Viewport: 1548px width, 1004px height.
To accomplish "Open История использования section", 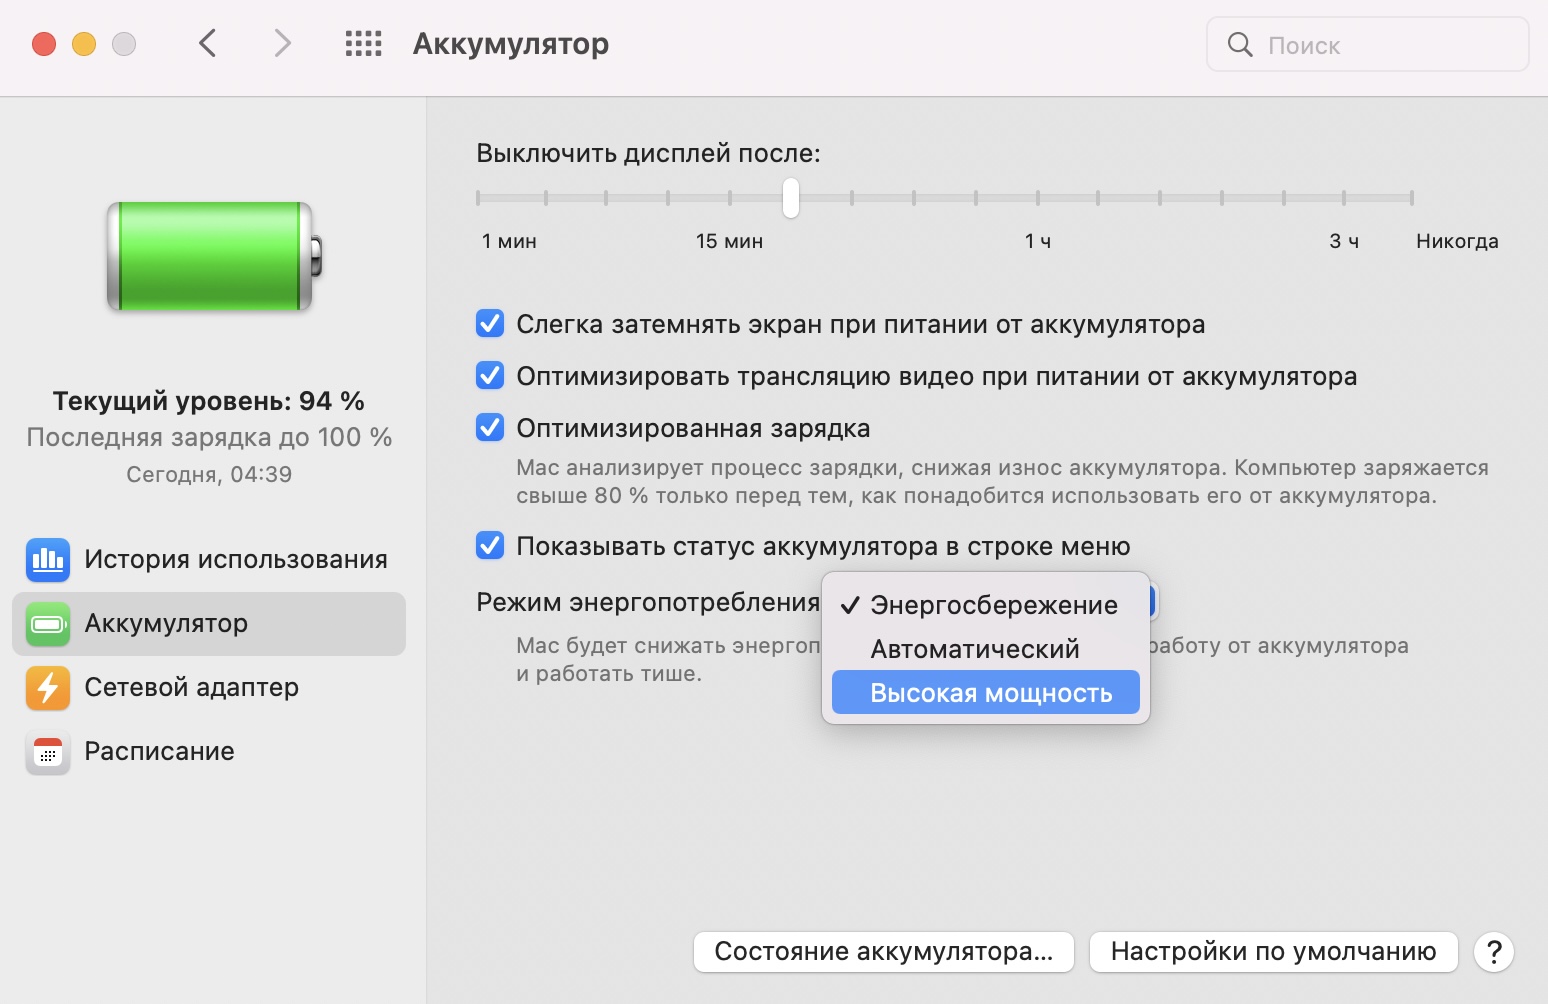I will pyautogui.click(x=209, y=560).
